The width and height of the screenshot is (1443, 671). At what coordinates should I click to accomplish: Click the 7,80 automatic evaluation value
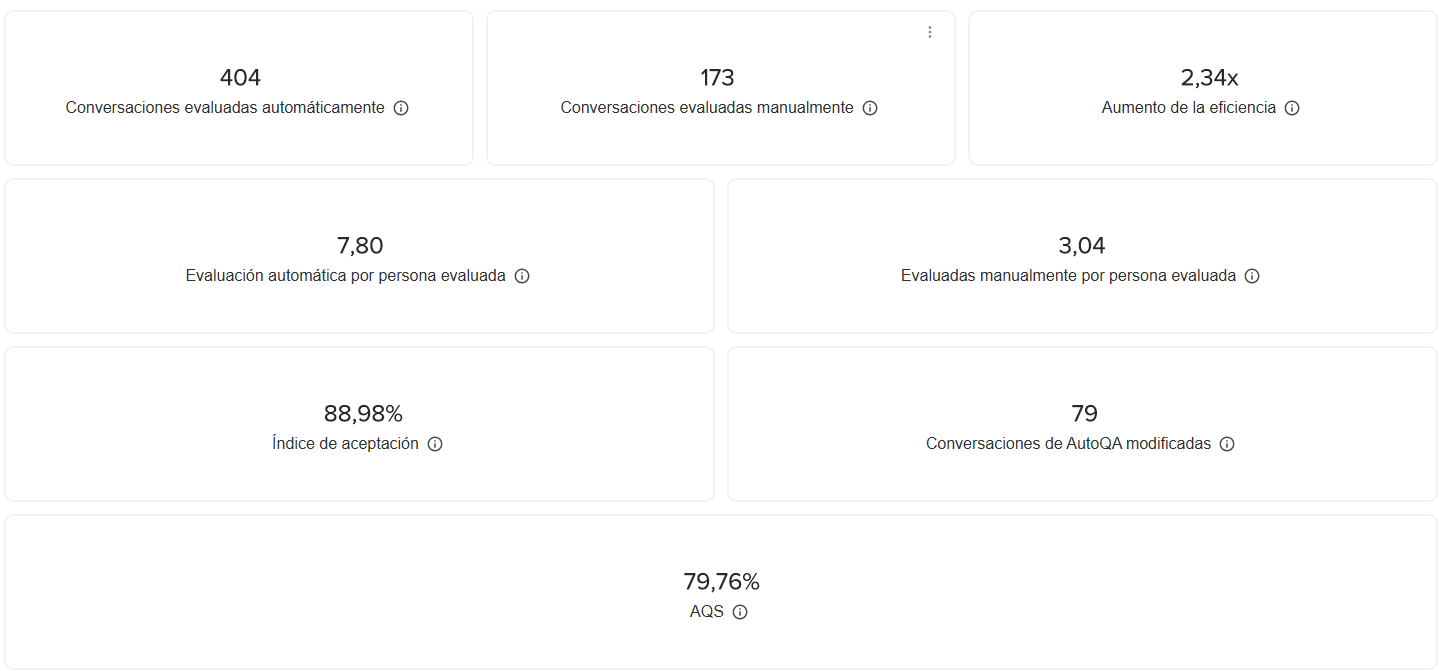(x=360, y=246)
